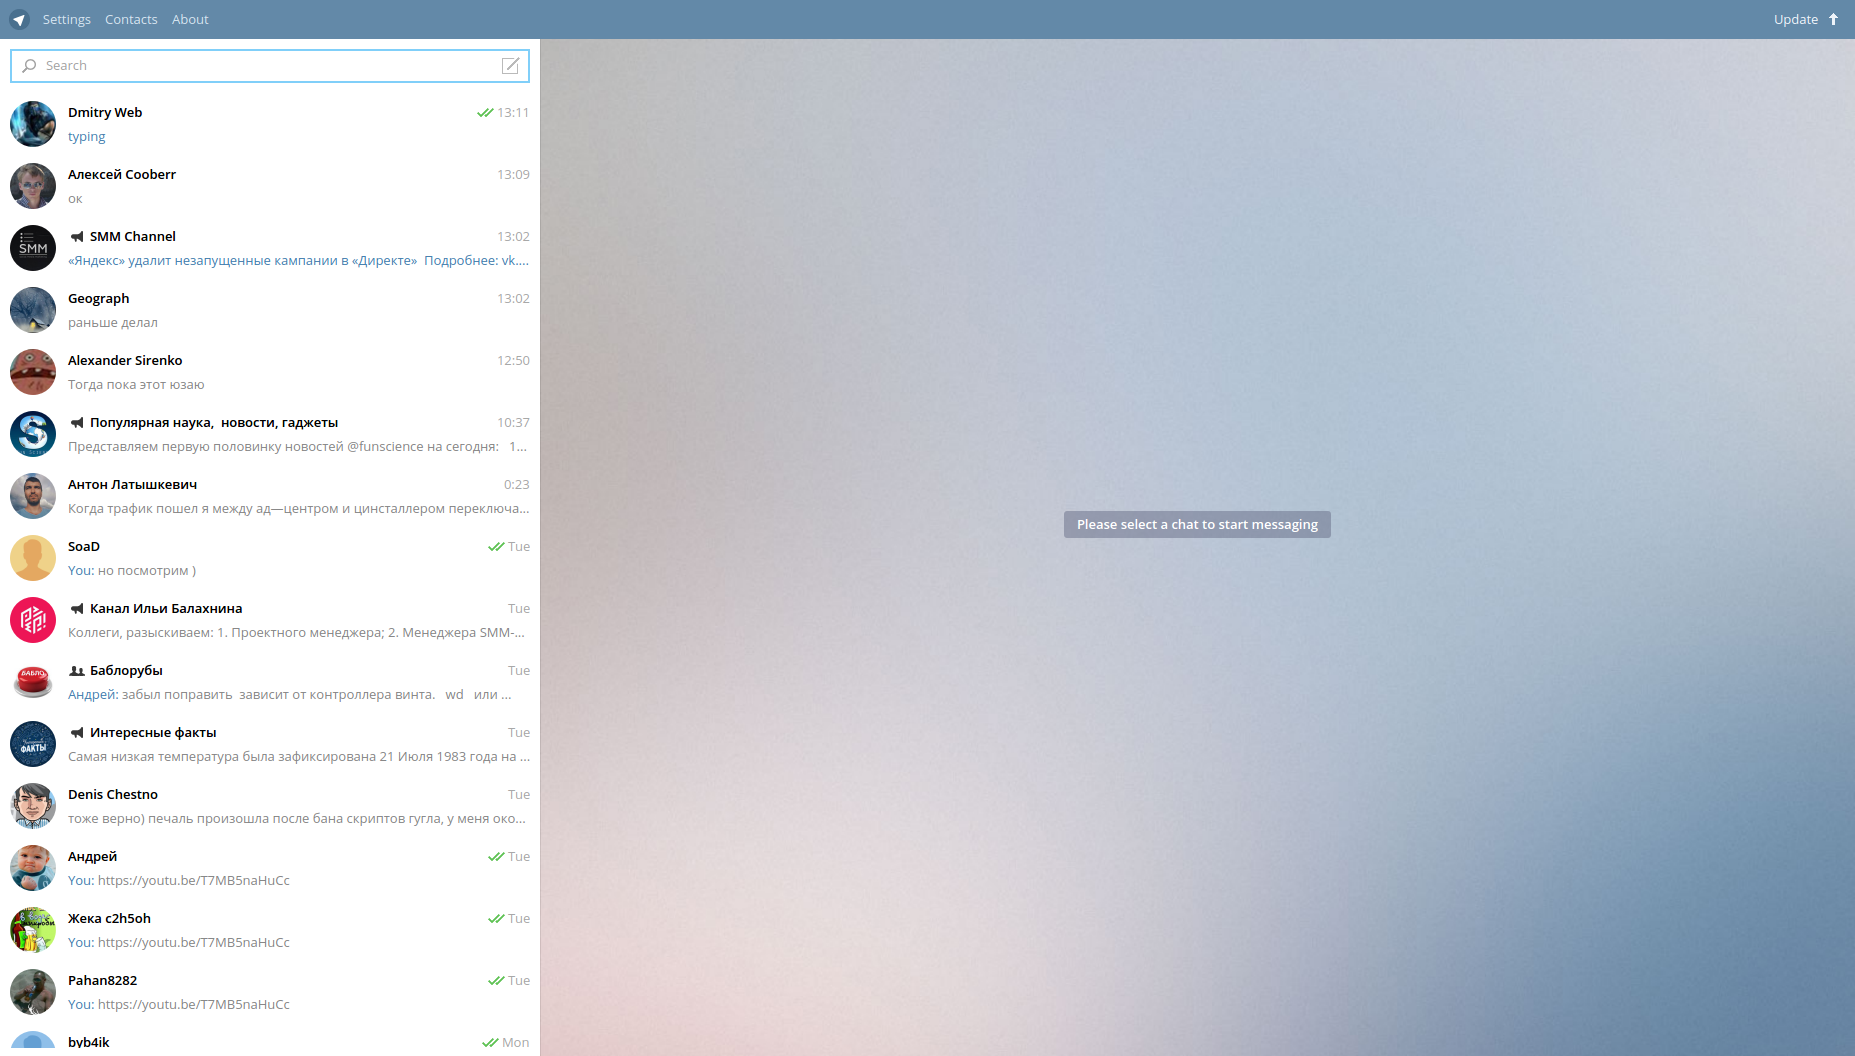Click SMM Channel avatar
The image size is (1855, 1056).
click(x=33, y=248)
